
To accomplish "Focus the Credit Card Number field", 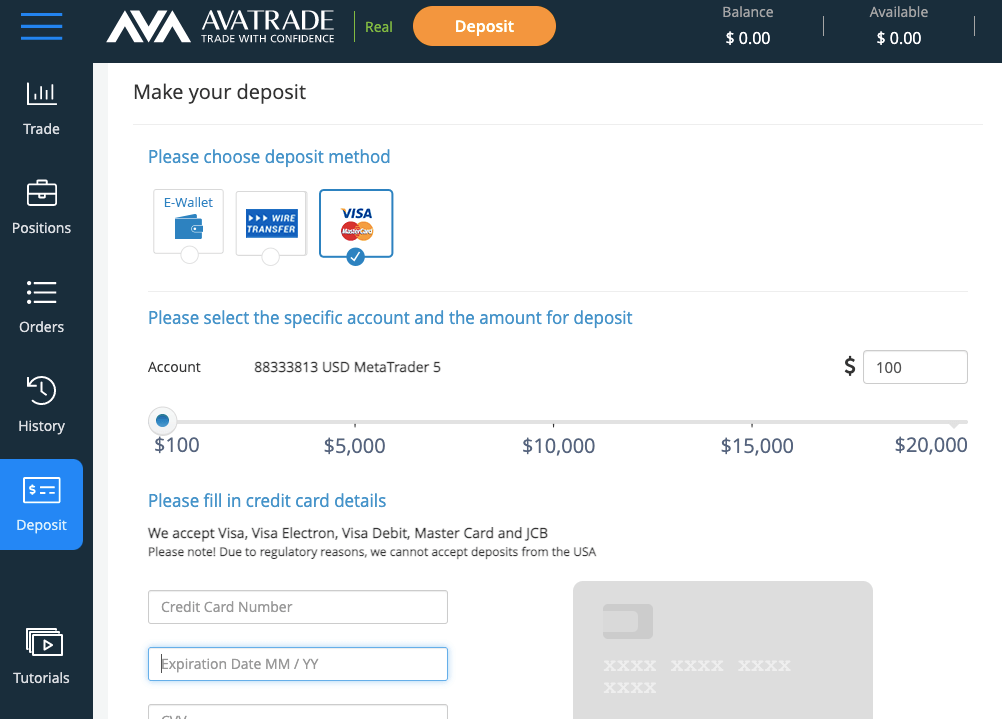I will coord(298,607).
